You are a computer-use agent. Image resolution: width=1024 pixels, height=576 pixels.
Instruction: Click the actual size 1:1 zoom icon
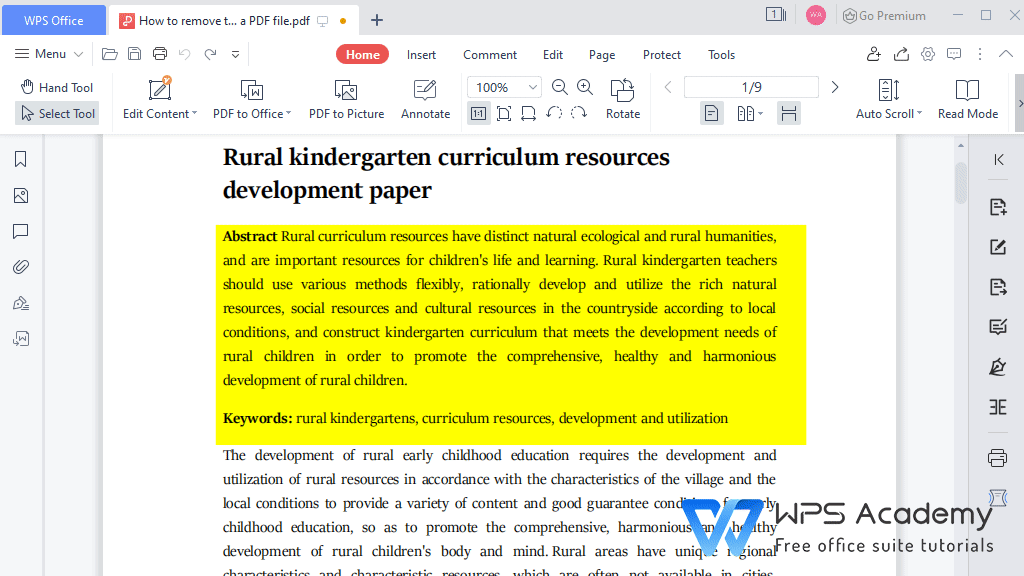[x=478, y=113]
